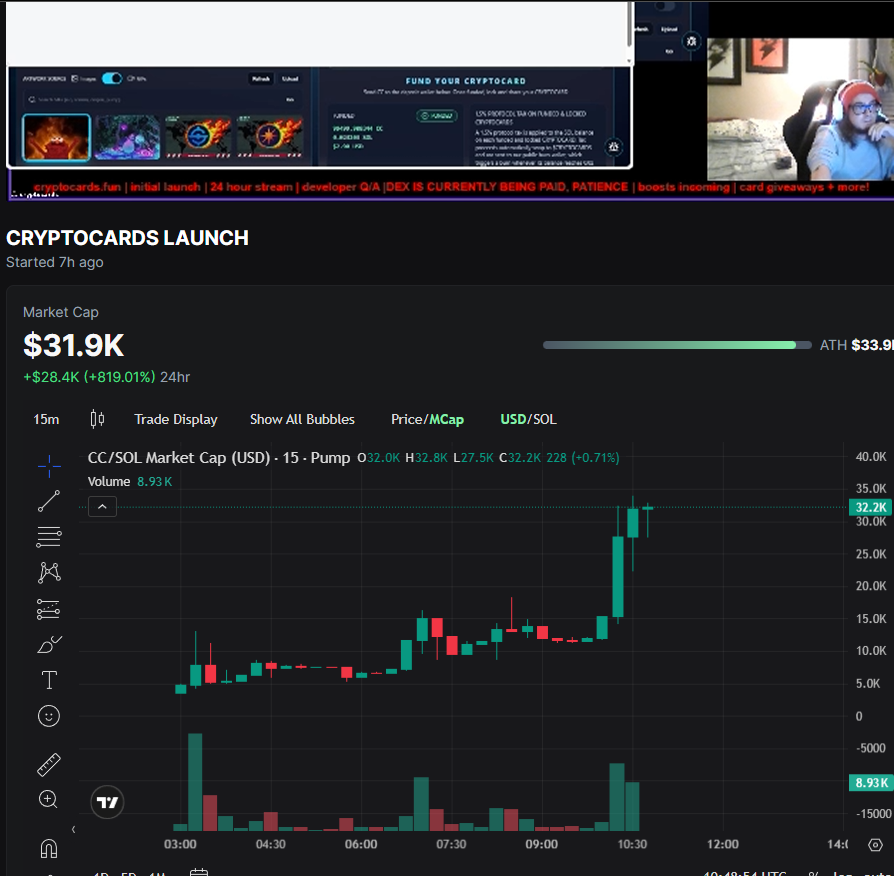Click the ATH market cap progress bar
894x876 pixels.
677,345
